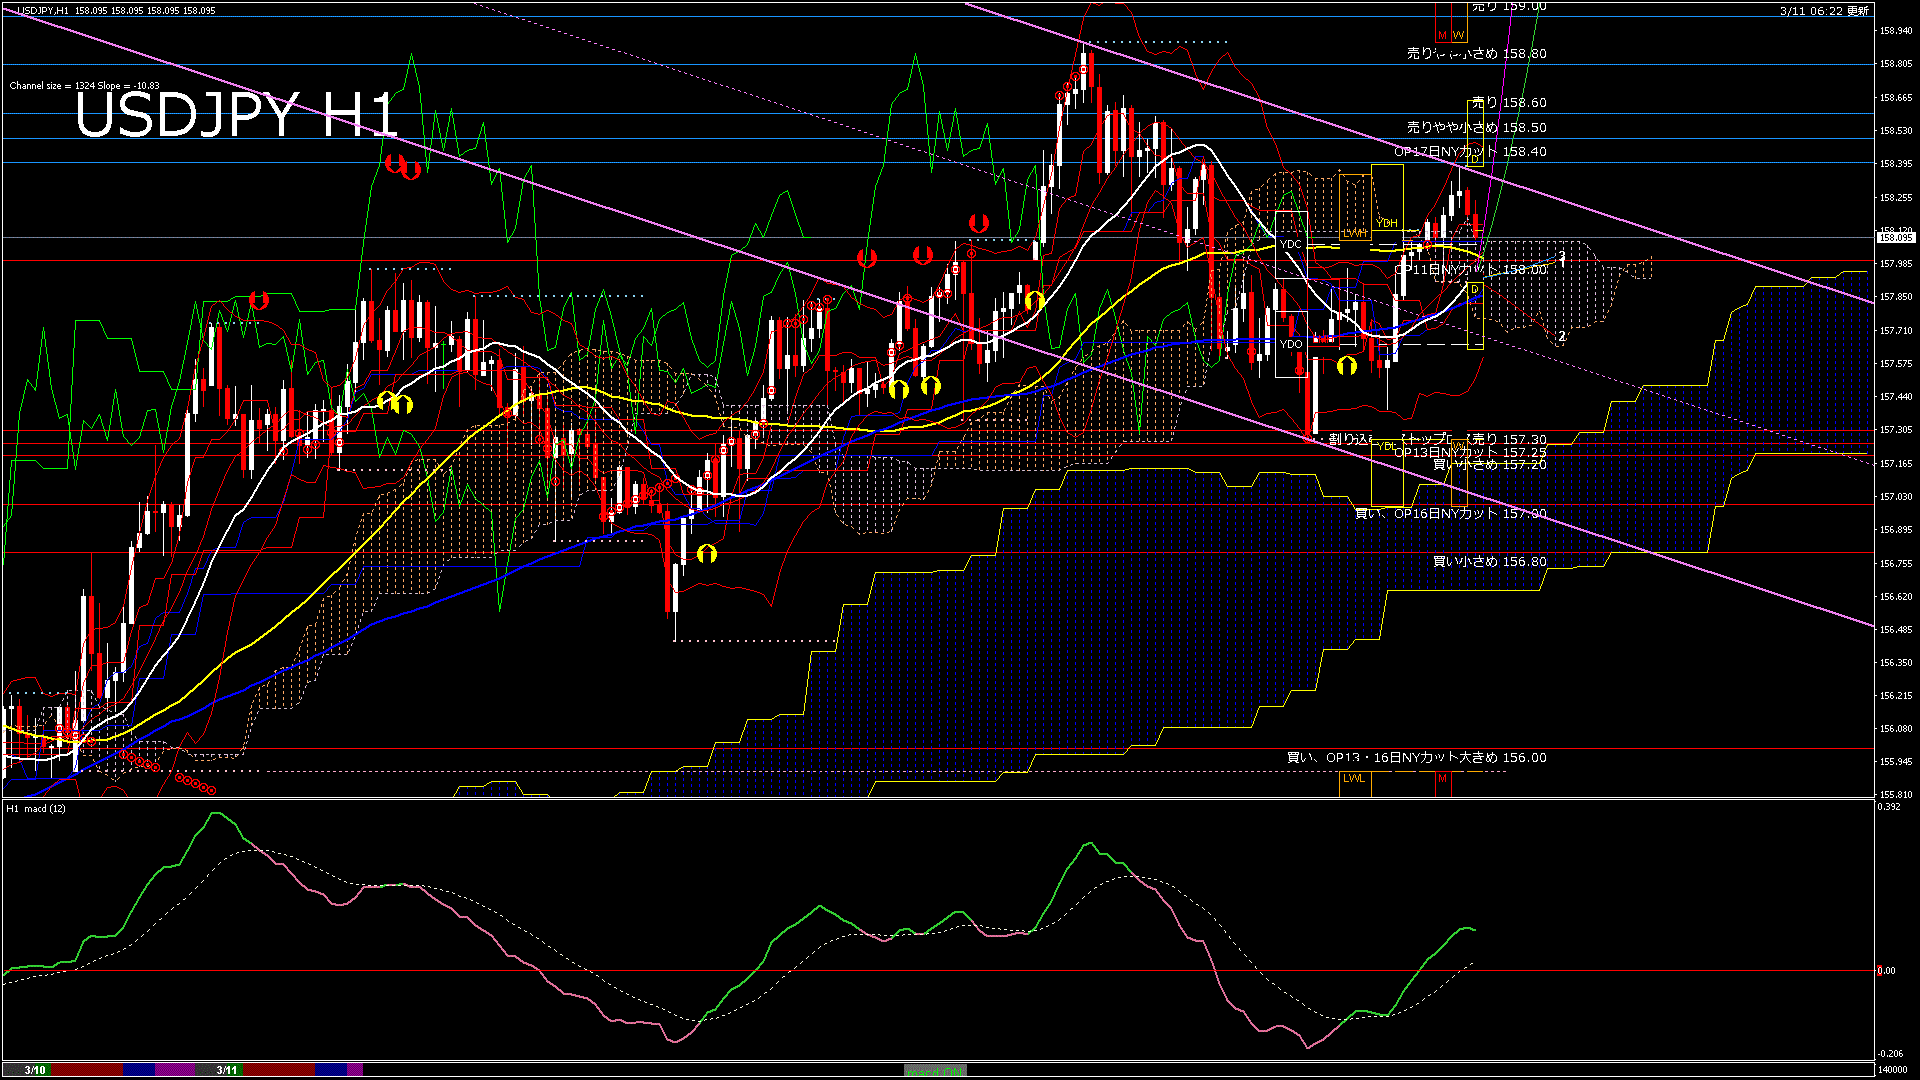
Task: Click the '買い小さめ 156.80' level label
Action: [x=1489, y=562]
